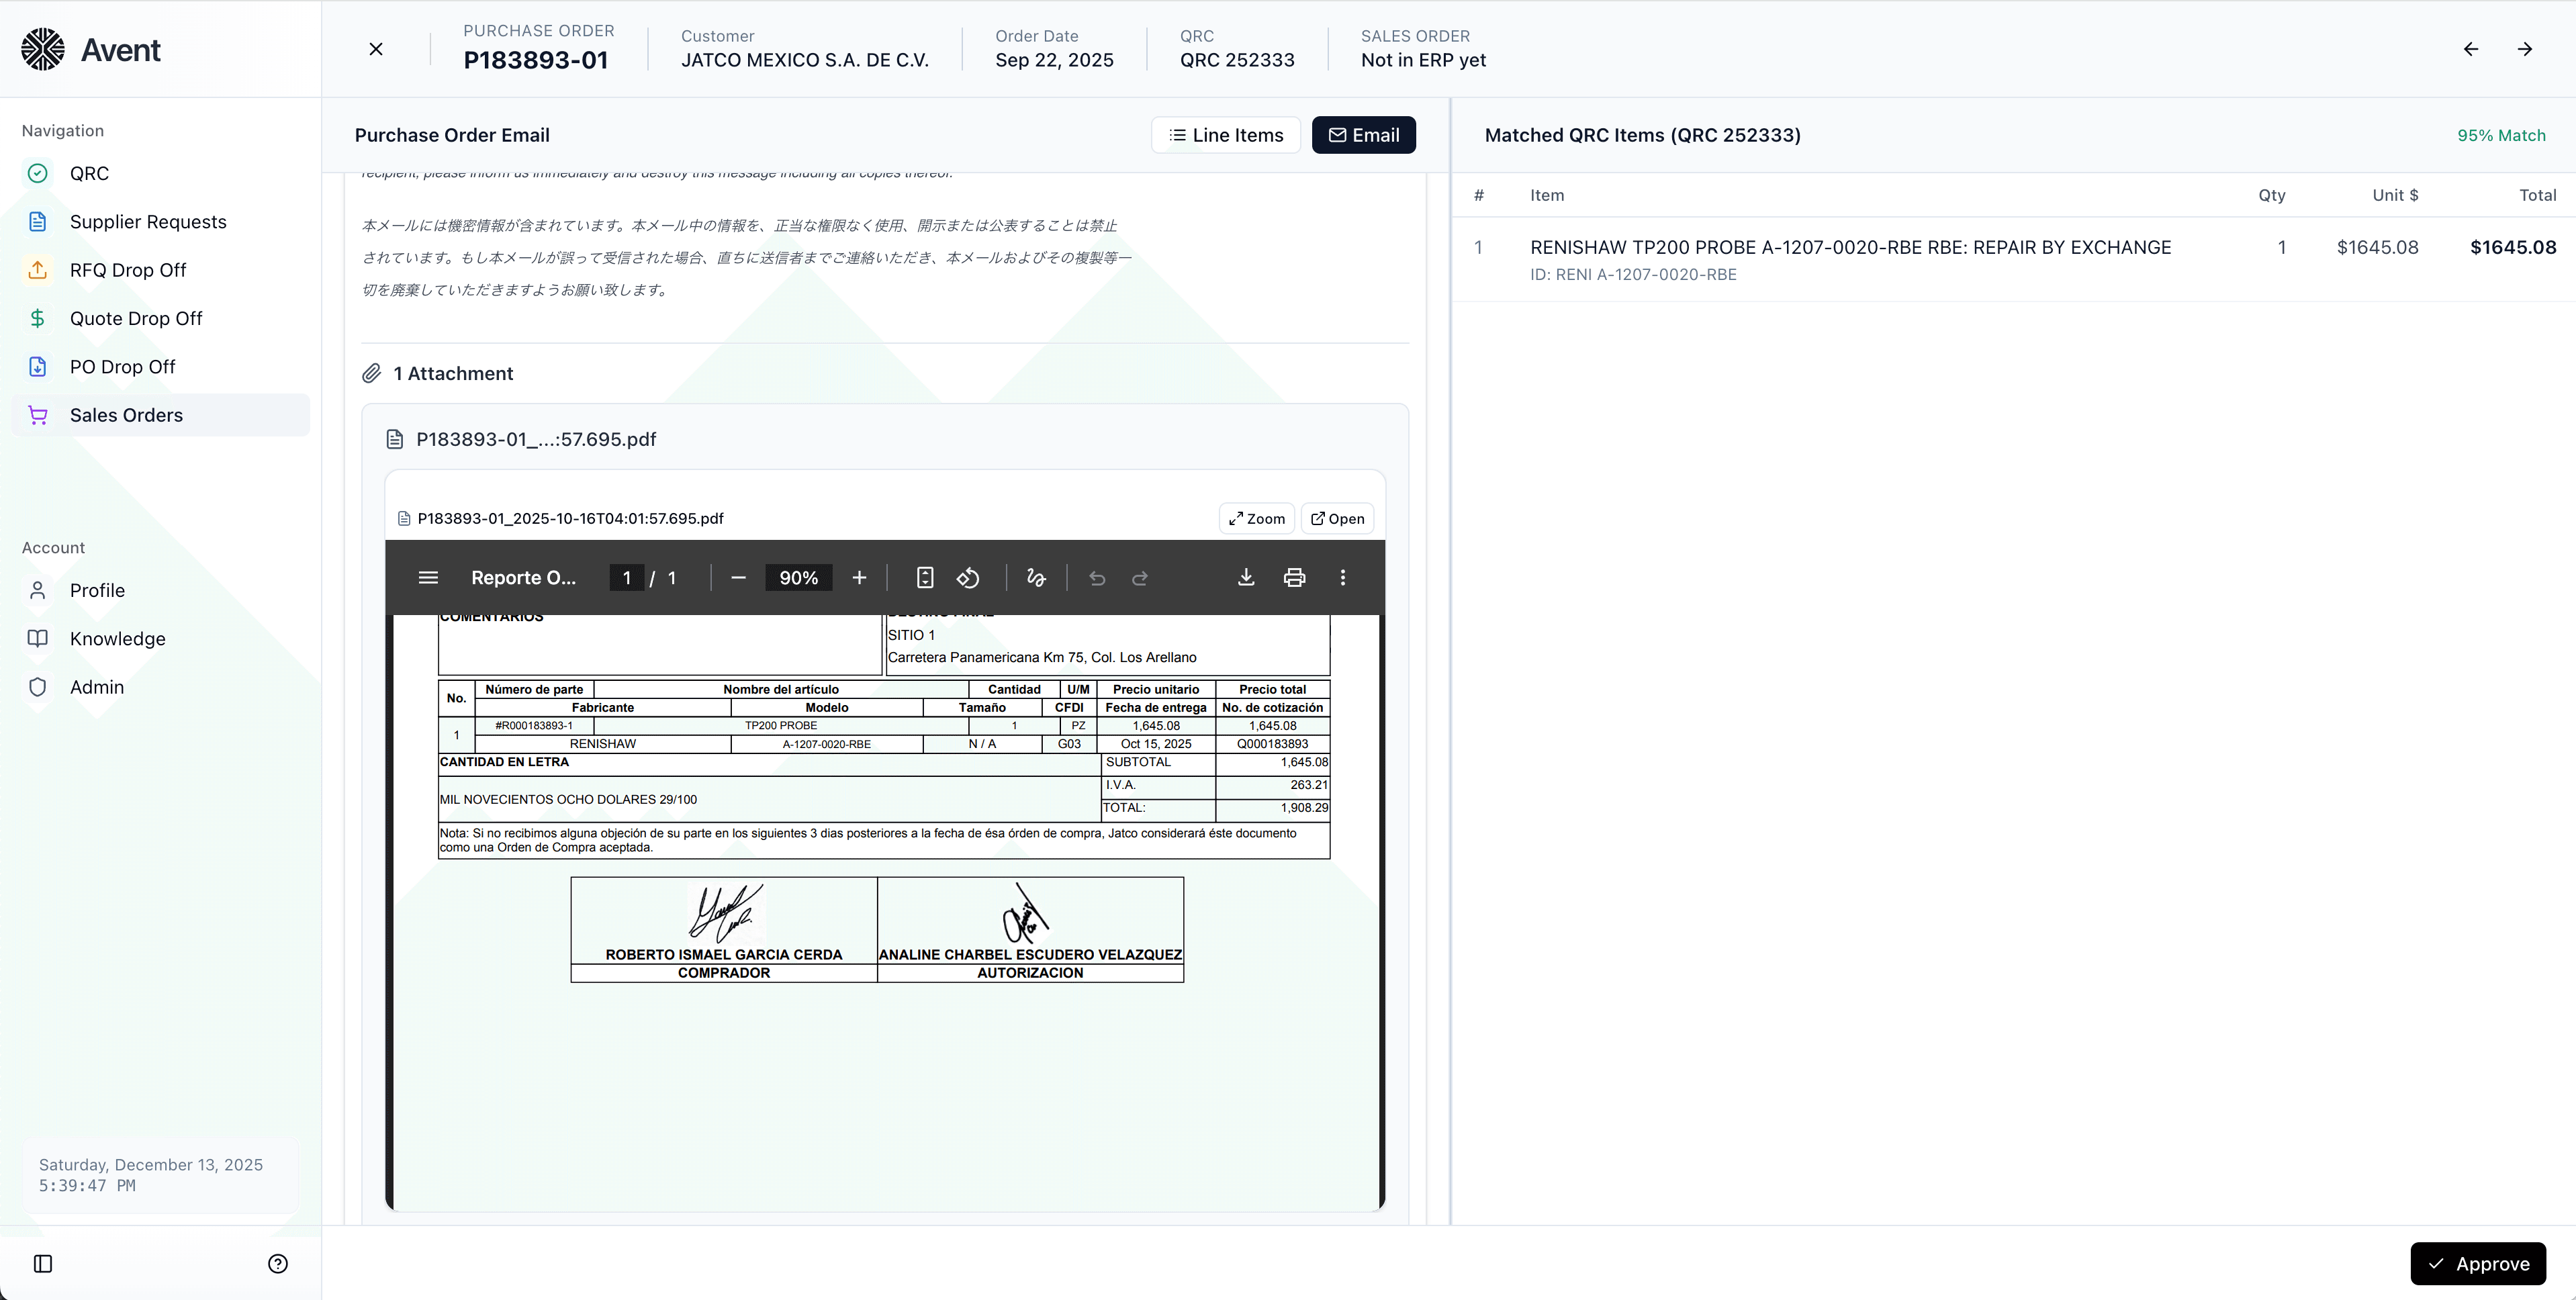Toggle the PDF viewer sidebar menu
2576x1300 pixels.
pos(428,578)
